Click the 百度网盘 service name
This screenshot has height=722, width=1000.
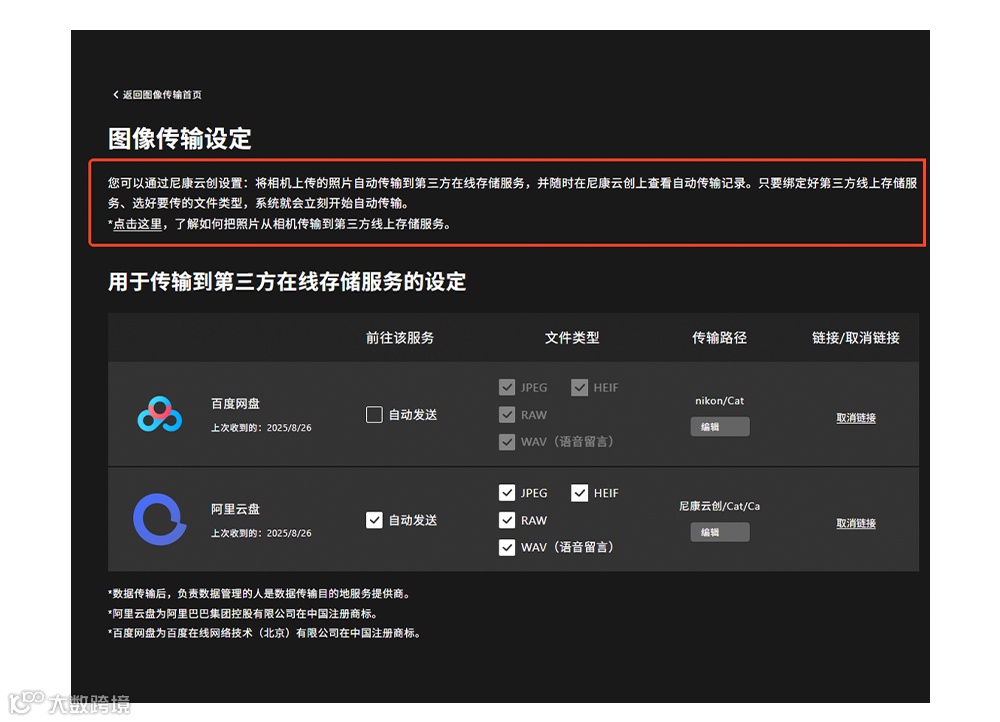(235, 403)
